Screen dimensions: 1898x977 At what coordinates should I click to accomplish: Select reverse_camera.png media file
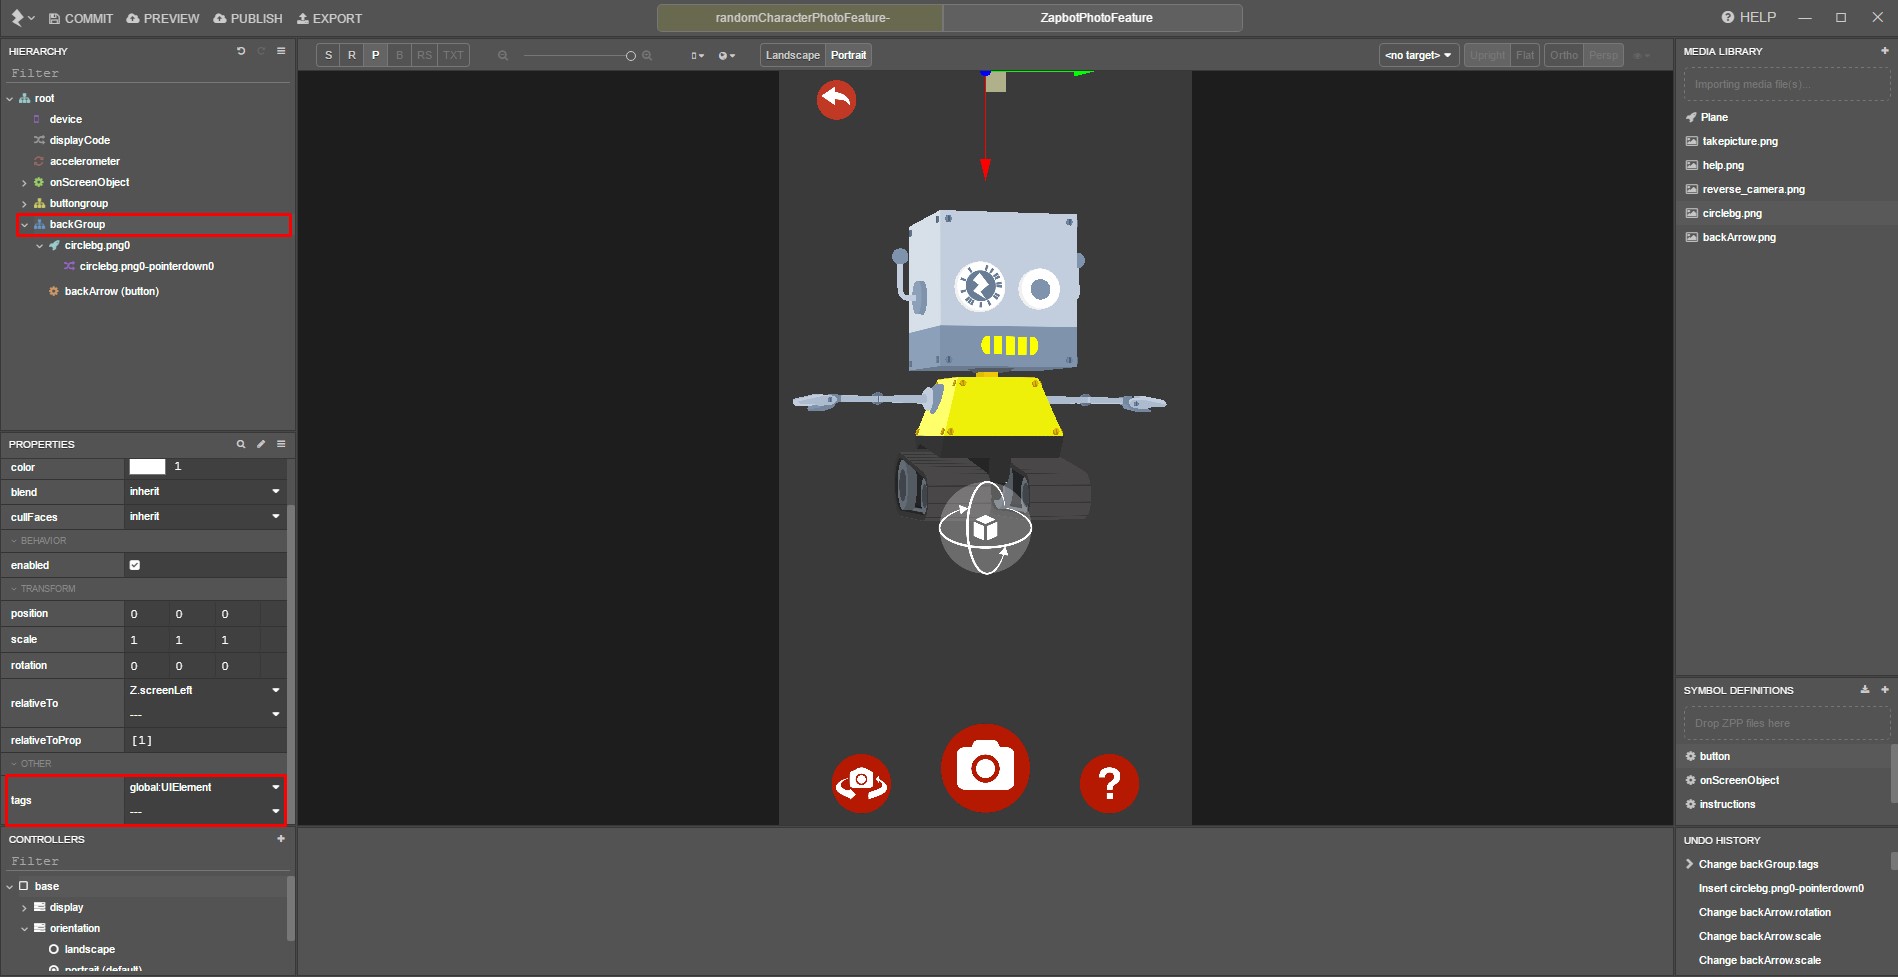(1753, 189)
